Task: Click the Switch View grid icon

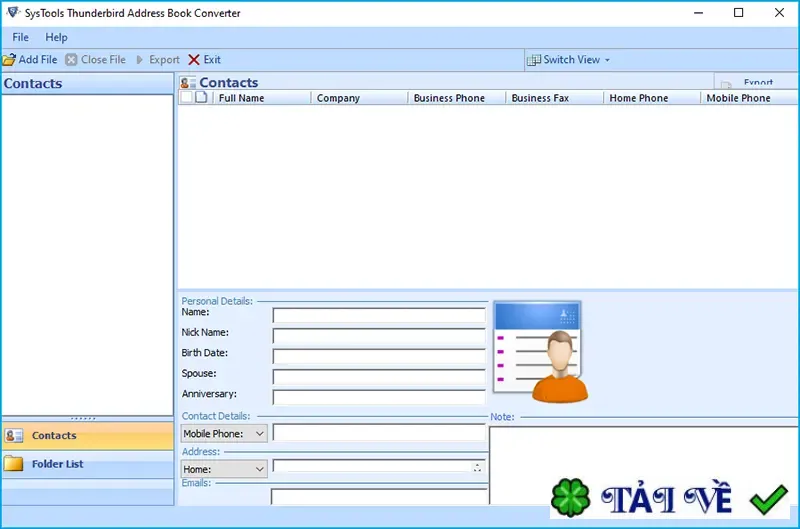Action: 534,60
